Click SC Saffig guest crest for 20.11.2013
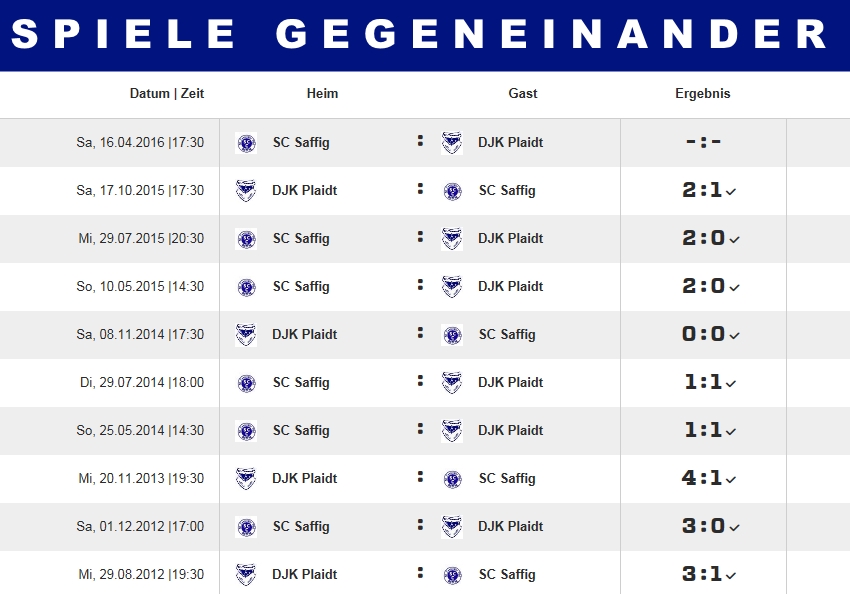Image resolution: width=850 pixels, height=594 pixels. coord(452,479)
